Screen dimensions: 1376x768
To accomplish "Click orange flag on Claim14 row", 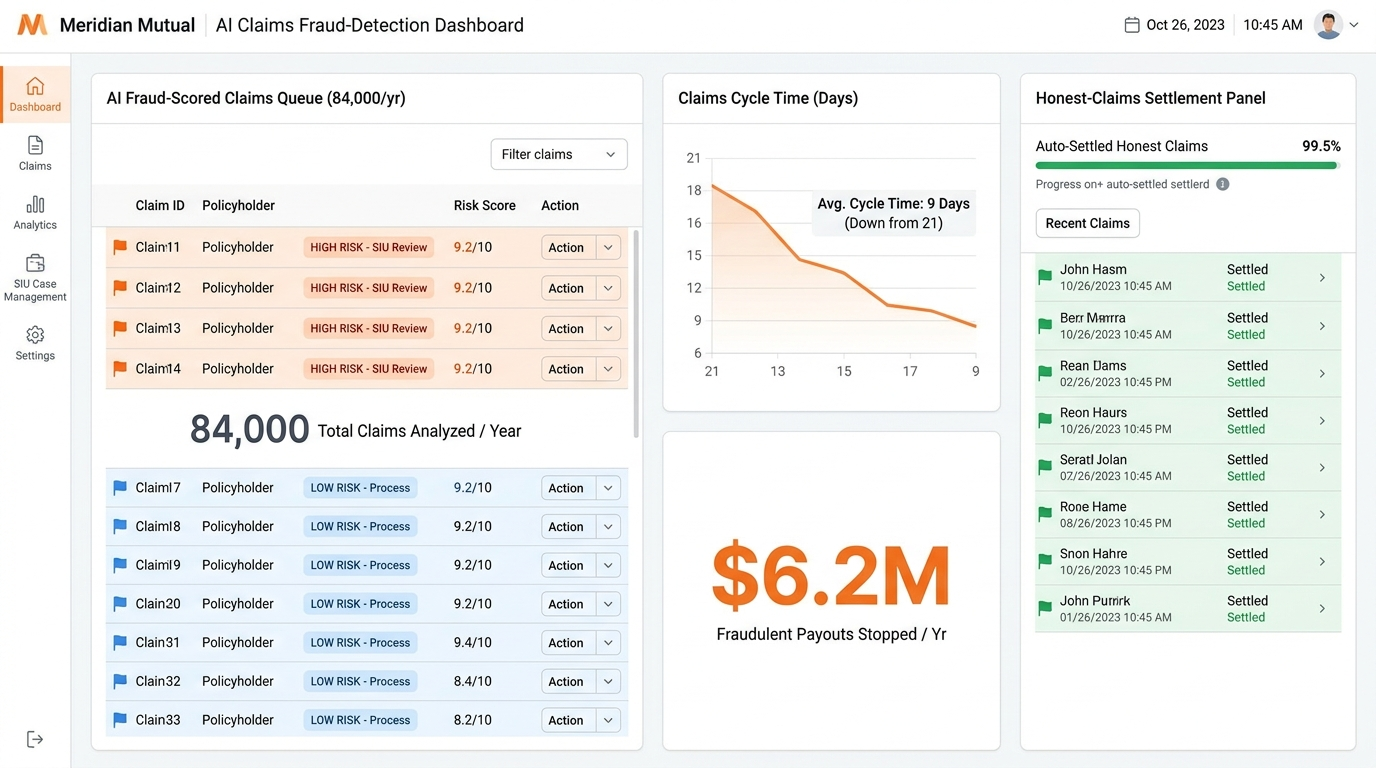I will tap(120, 369).
